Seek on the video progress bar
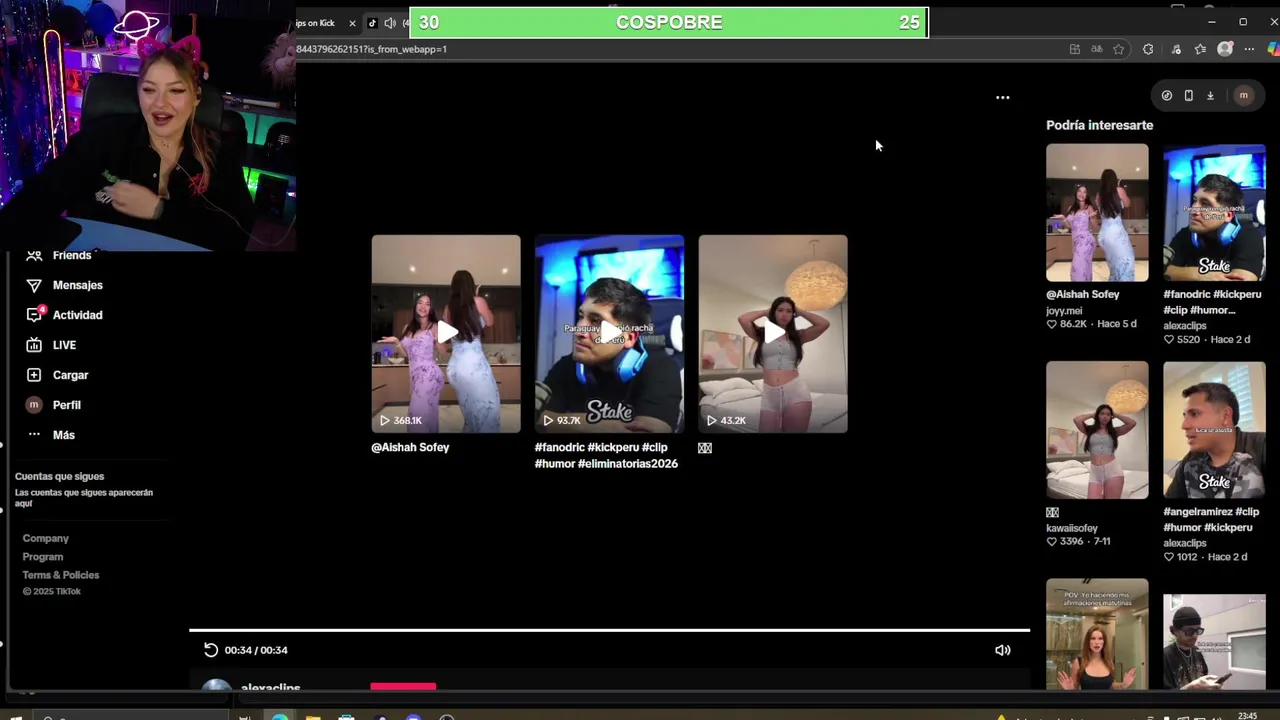Image resolution: width=1280 pixels, height=720 pixels. [x=609, y=630]
